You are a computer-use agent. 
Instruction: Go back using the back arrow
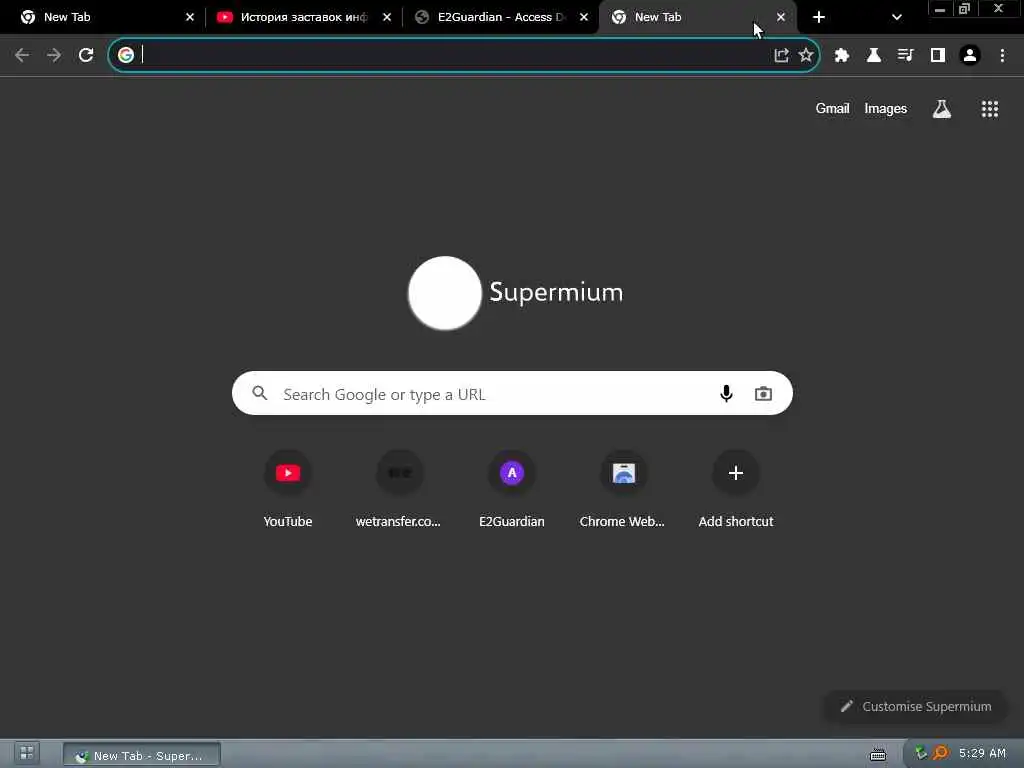tap(22, 56)
